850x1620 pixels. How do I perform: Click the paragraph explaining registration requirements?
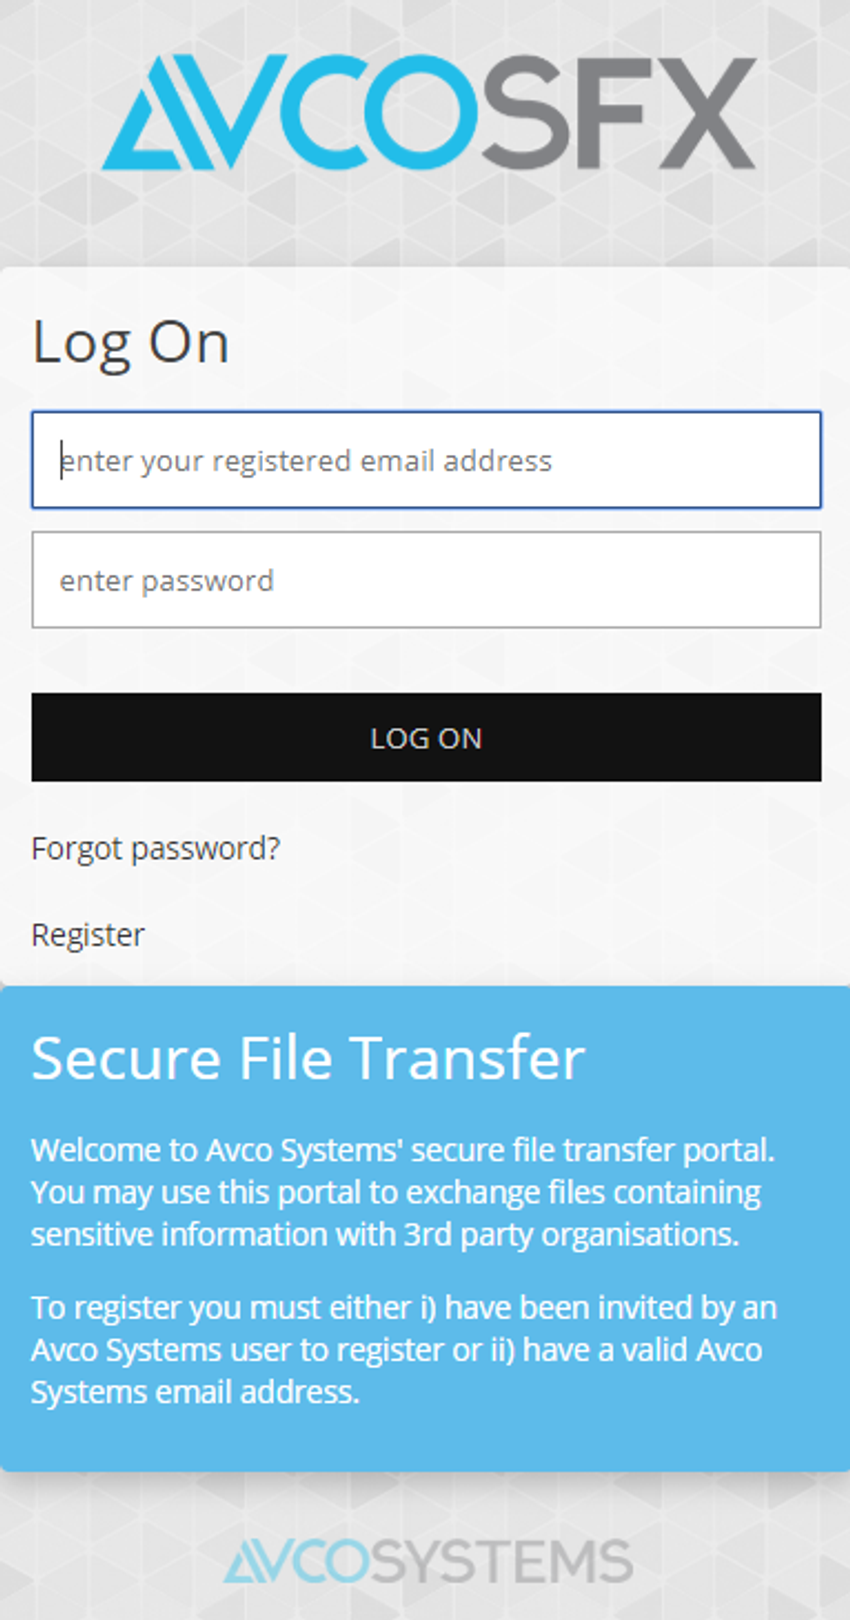click(x=404, y=1350)
